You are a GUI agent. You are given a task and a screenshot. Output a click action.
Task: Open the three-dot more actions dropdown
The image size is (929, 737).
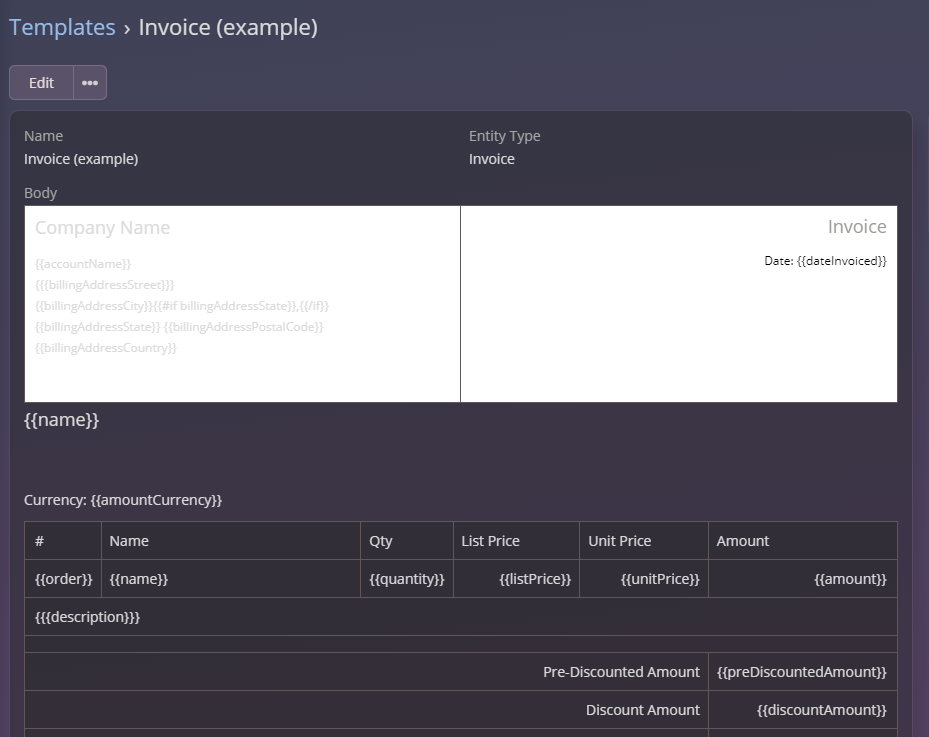coord(90,83)
